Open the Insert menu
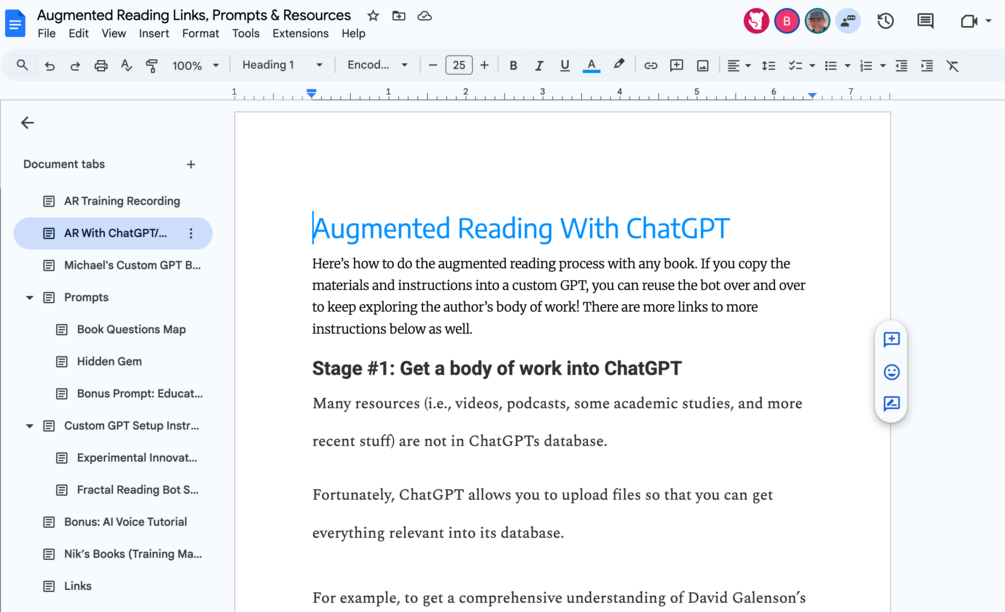Screen dimensions: 1005x612 tap(154, 33)
